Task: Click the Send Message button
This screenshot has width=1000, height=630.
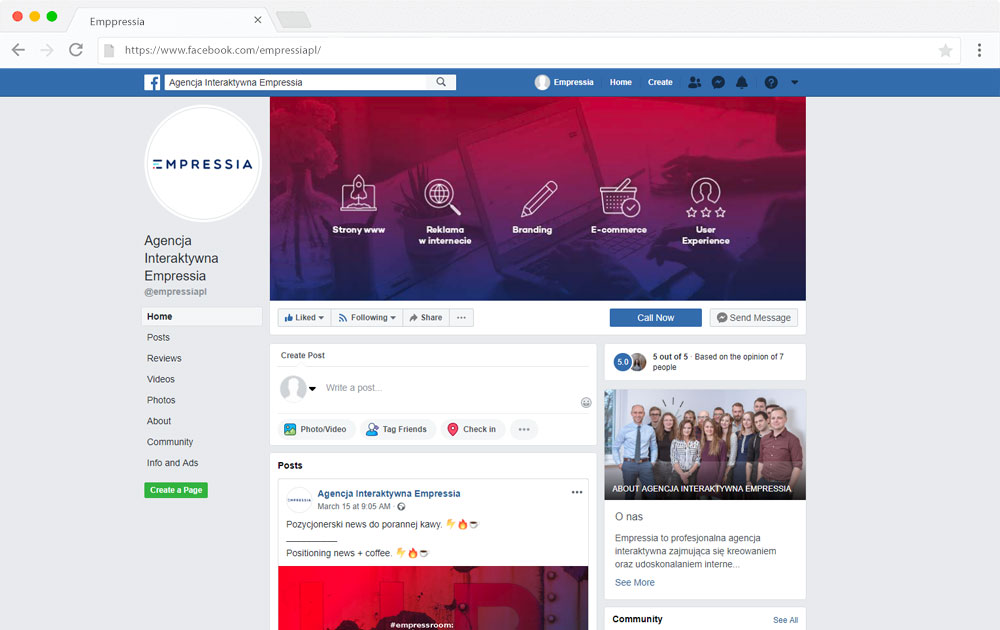Action: tap(754, 318)
